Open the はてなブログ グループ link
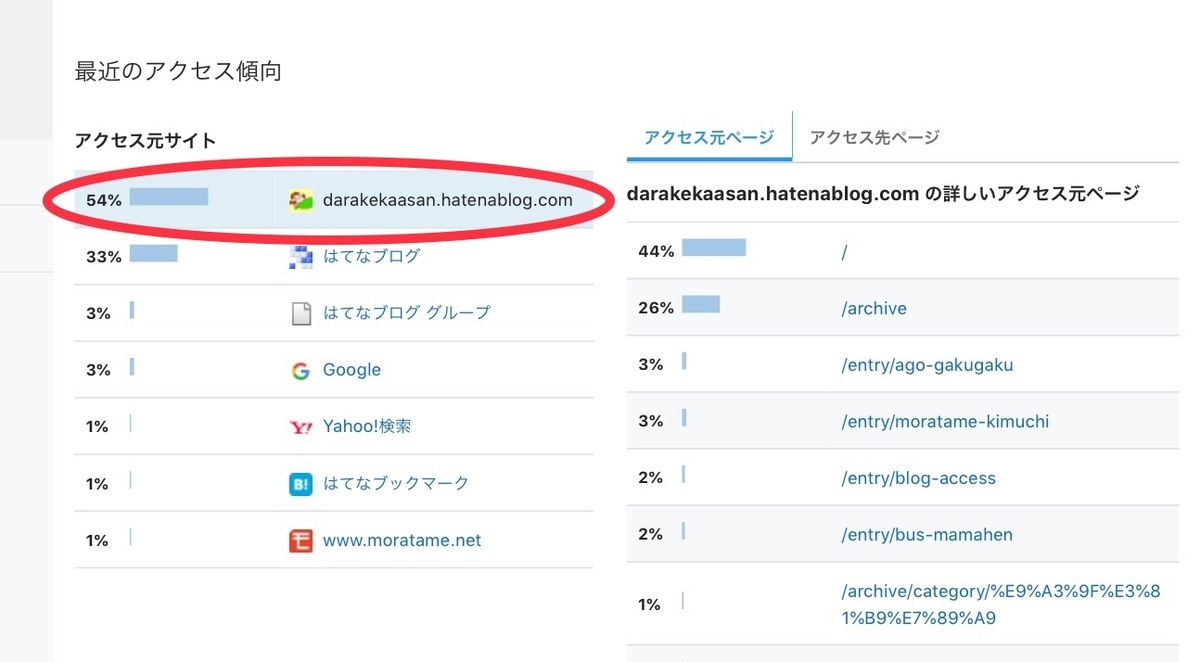 pos(407,313)
